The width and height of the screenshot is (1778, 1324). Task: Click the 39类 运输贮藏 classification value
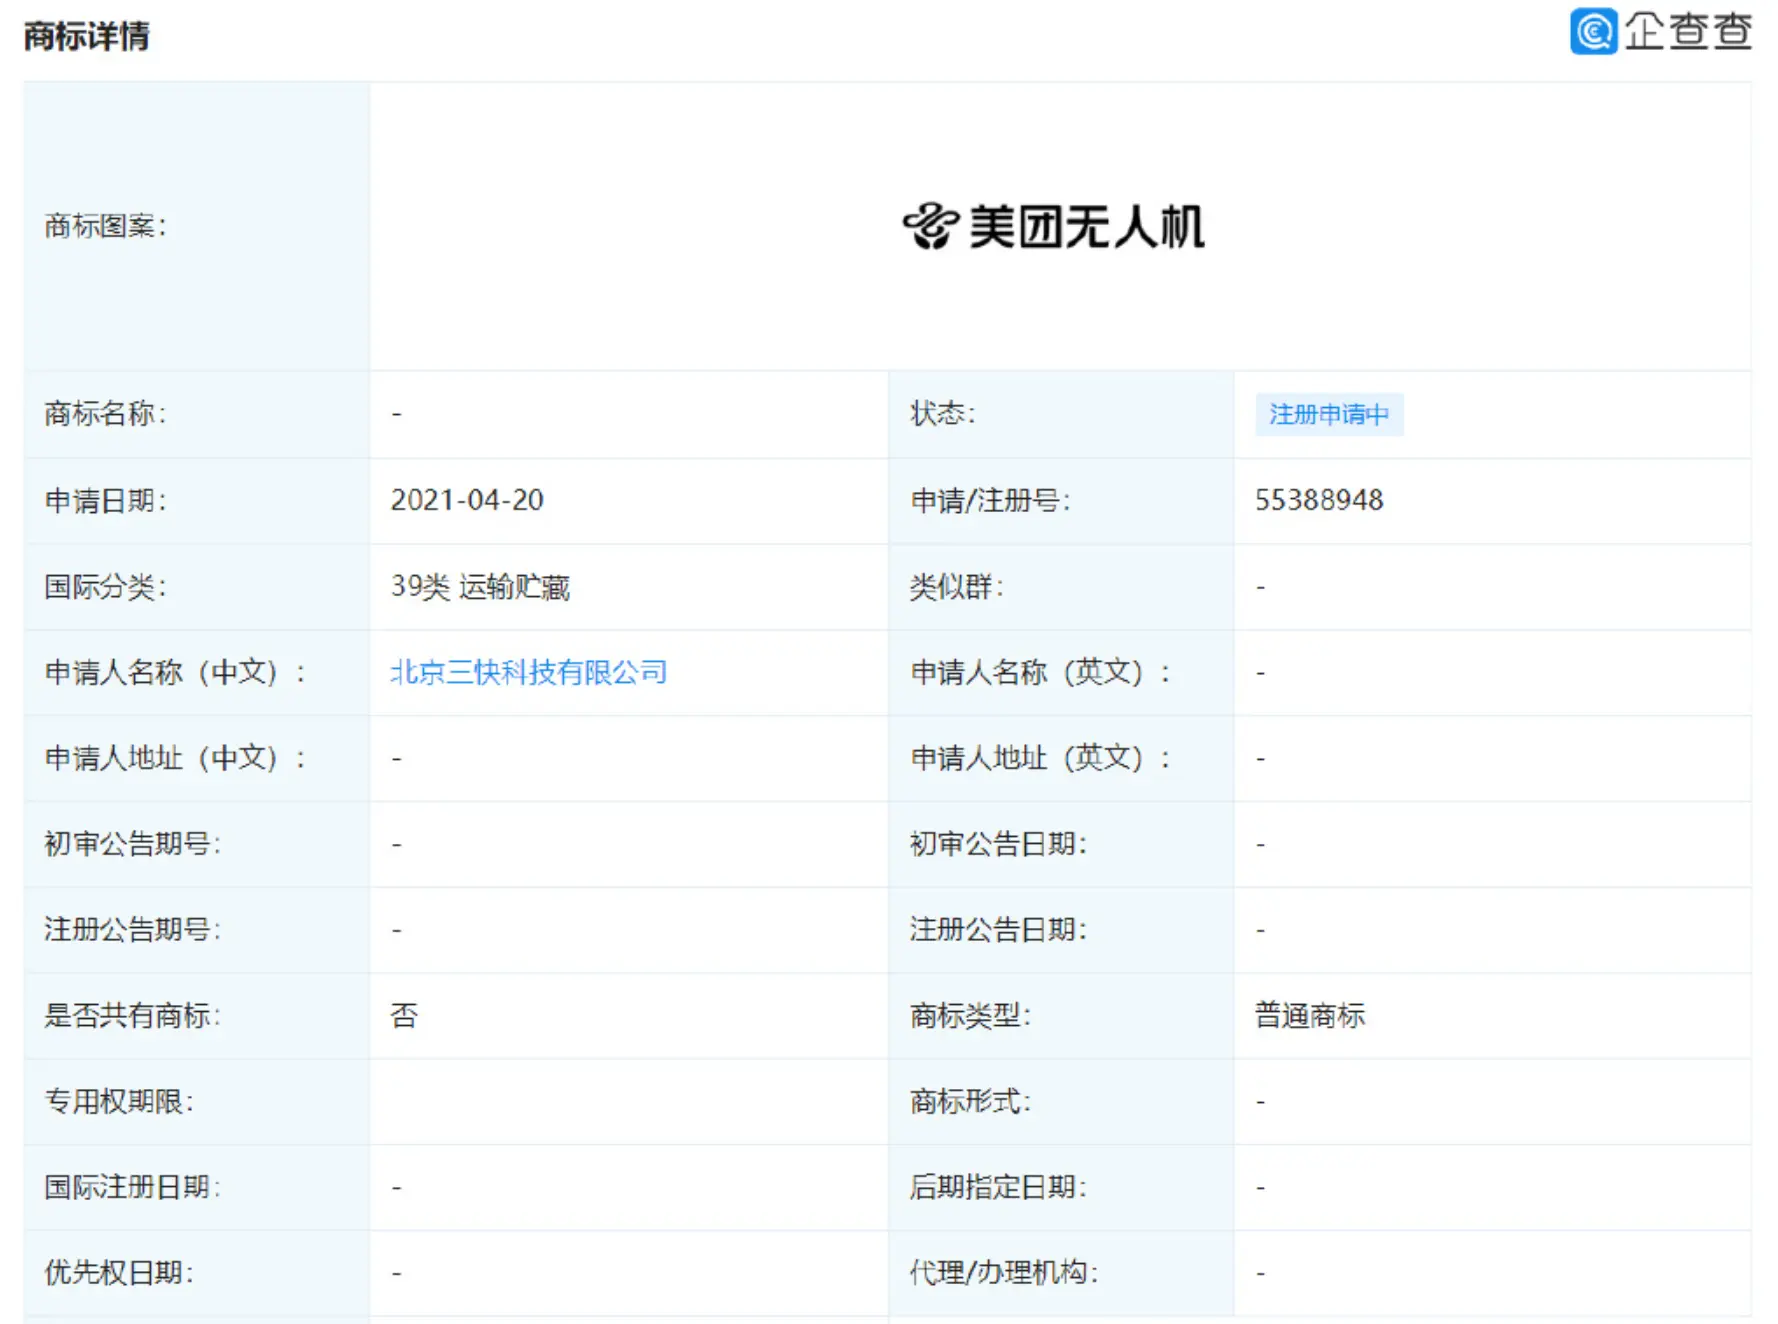480,586
